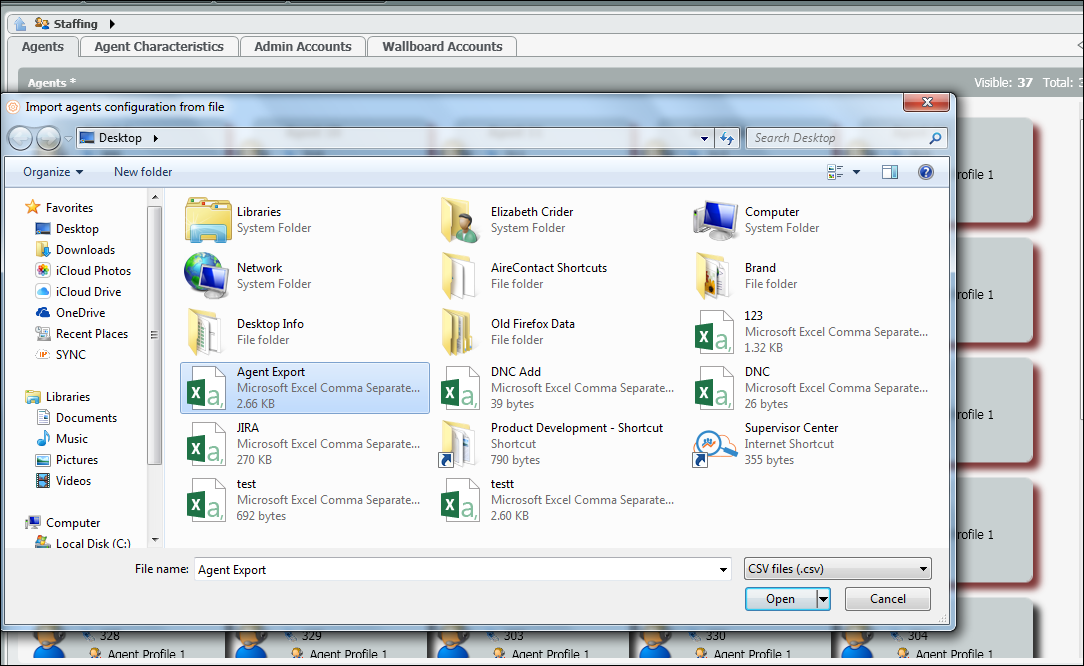
Task: Open the change view dropdown arrow
Action: coord(856,172)
